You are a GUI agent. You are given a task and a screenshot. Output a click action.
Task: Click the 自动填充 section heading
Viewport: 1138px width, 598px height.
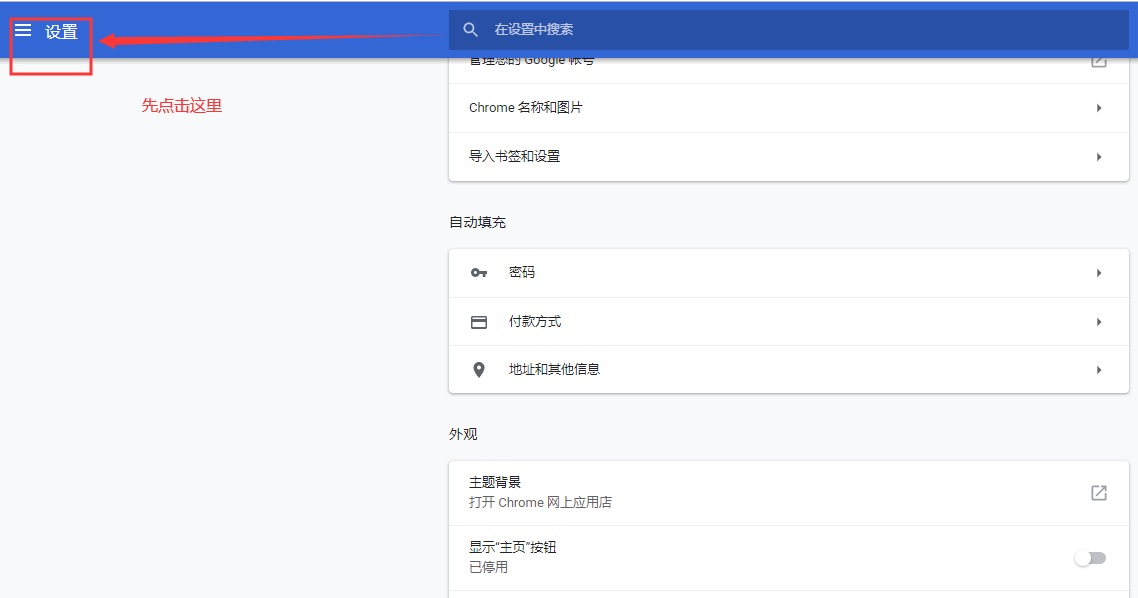477,222
